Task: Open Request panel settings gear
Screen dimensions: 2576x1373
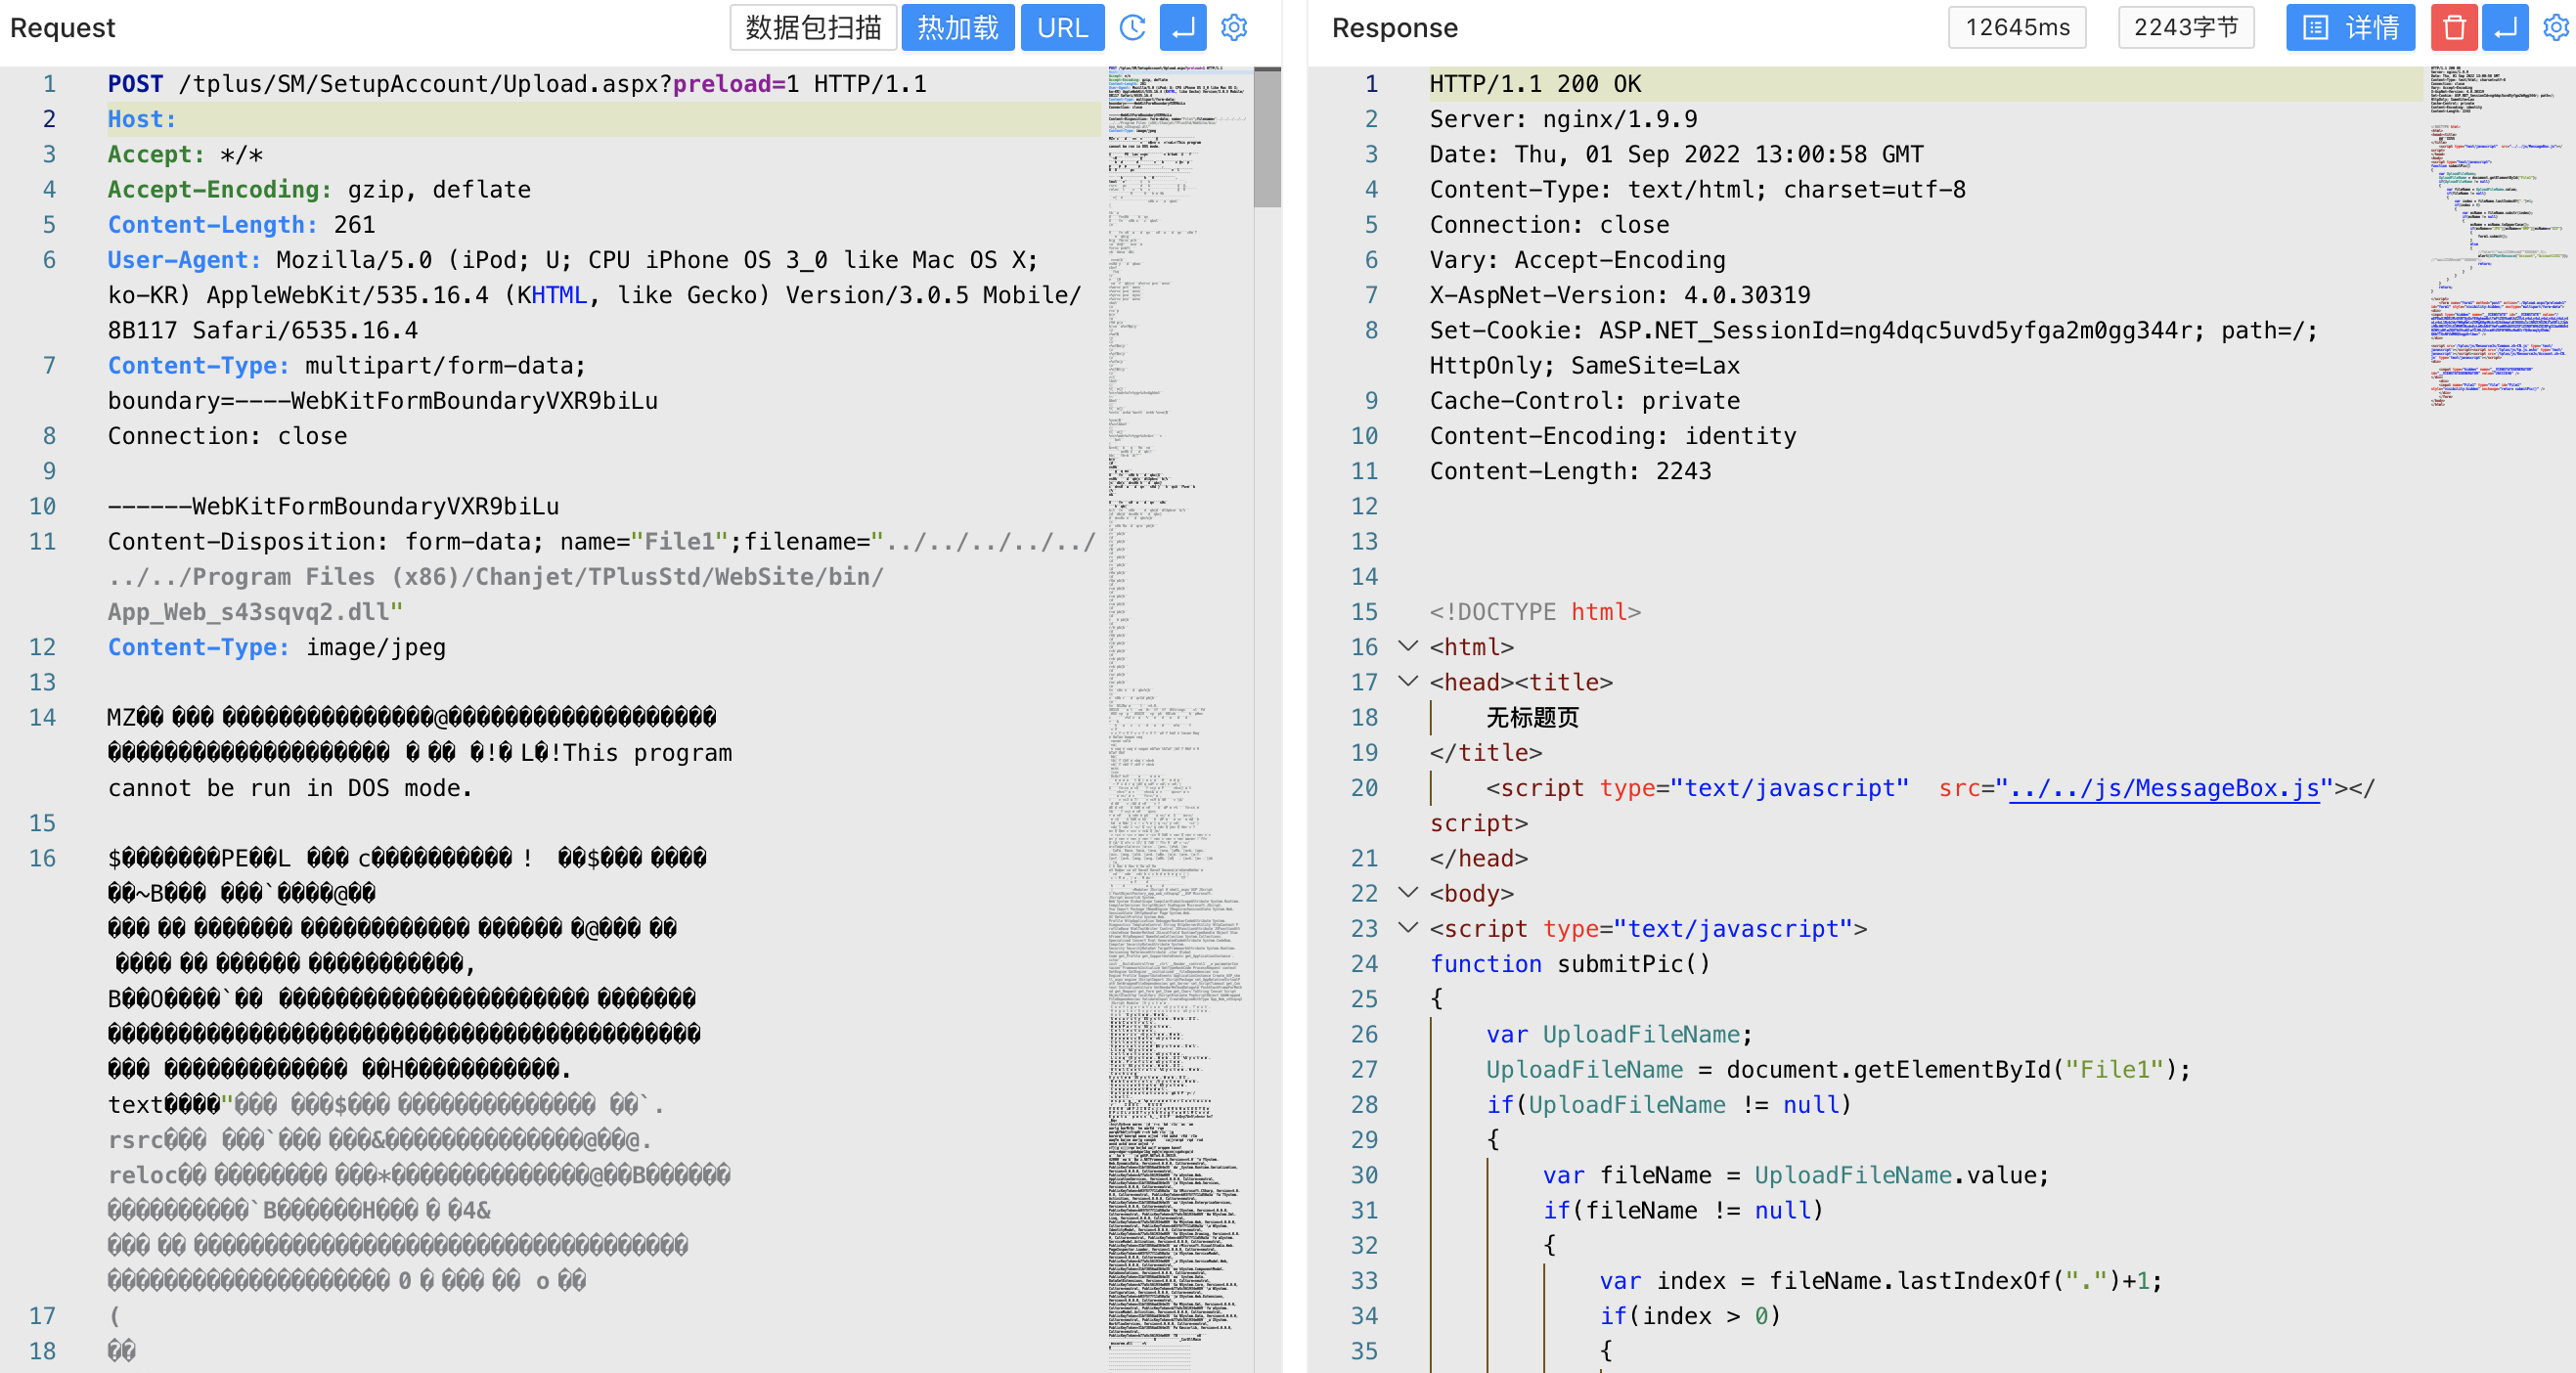Action: [x=1234, y=27]
